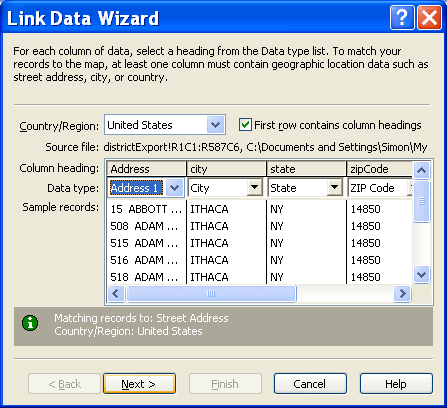
Task: Open the City data type dropdown
Action: pos(254,188)
